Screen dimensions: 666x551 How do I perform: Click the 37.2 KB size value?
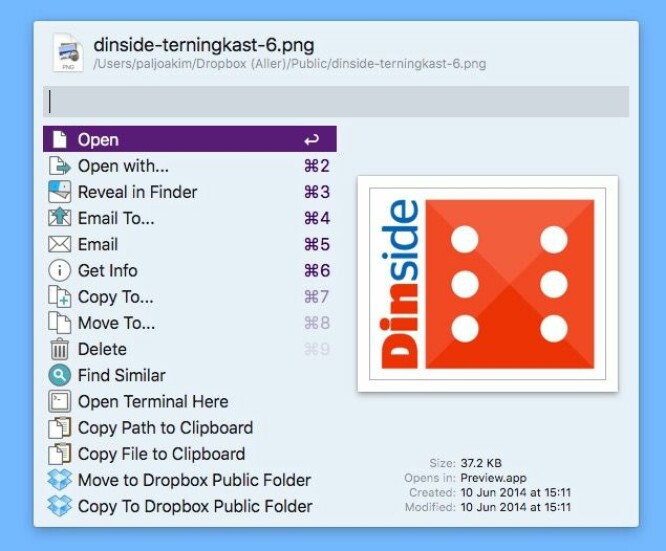click(481, 463)
